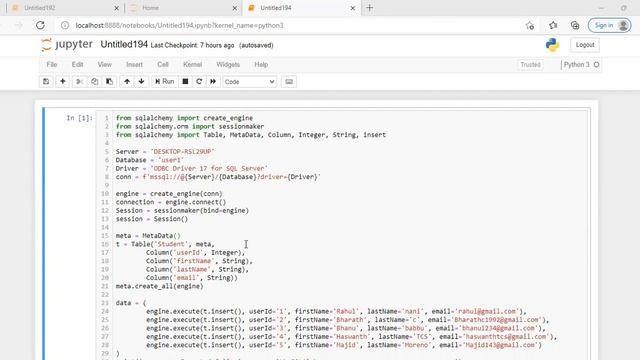This screenshot has width=640, height=360.
Task: Open the View menu
Action: point(104,64)
